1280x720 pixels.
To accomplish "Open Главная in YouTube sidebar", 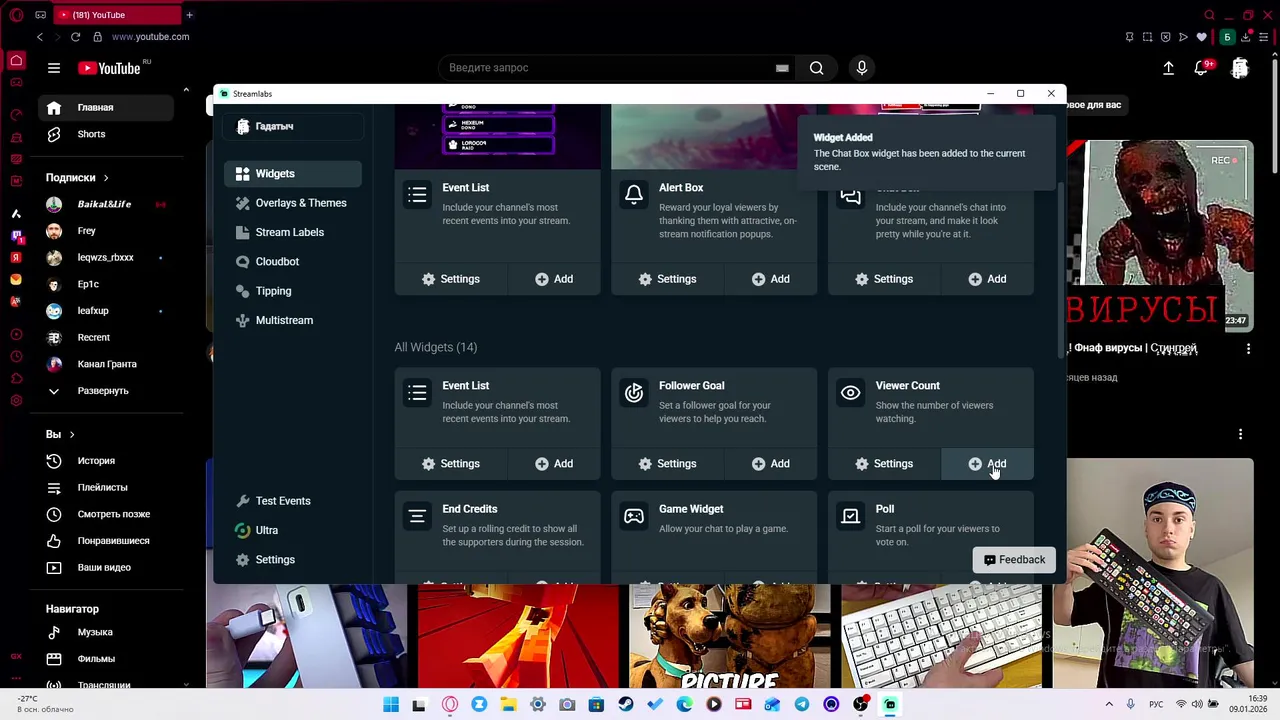I will tap(107, 107).
